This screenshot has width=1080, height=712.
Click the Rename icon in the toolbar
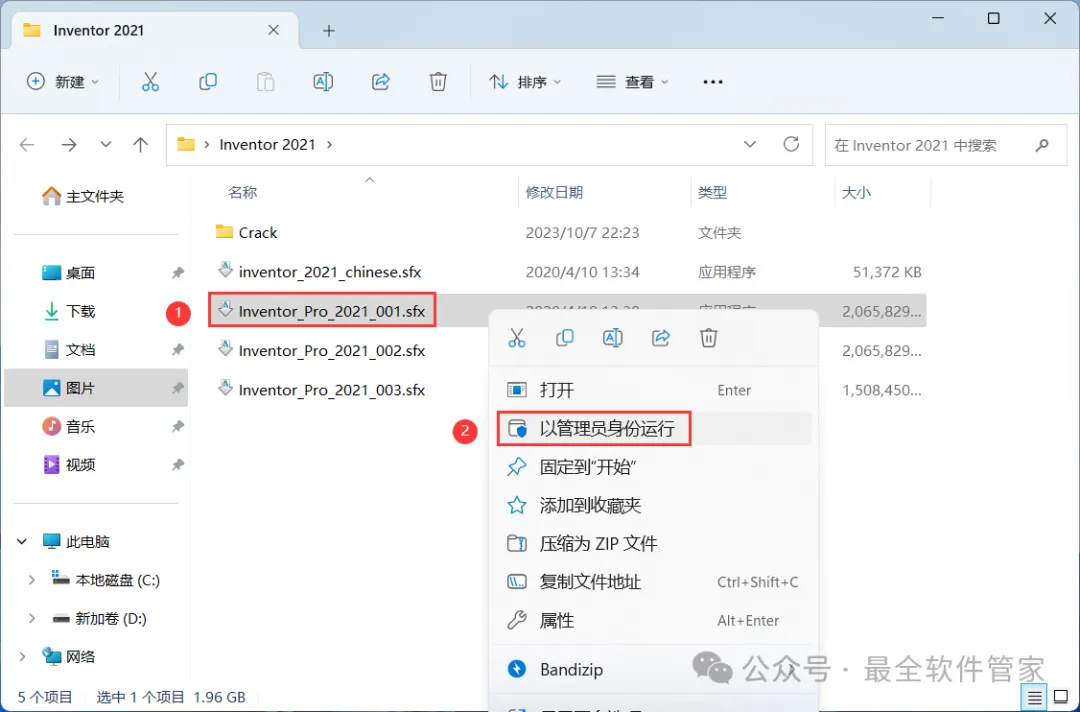tap(323, 82)
